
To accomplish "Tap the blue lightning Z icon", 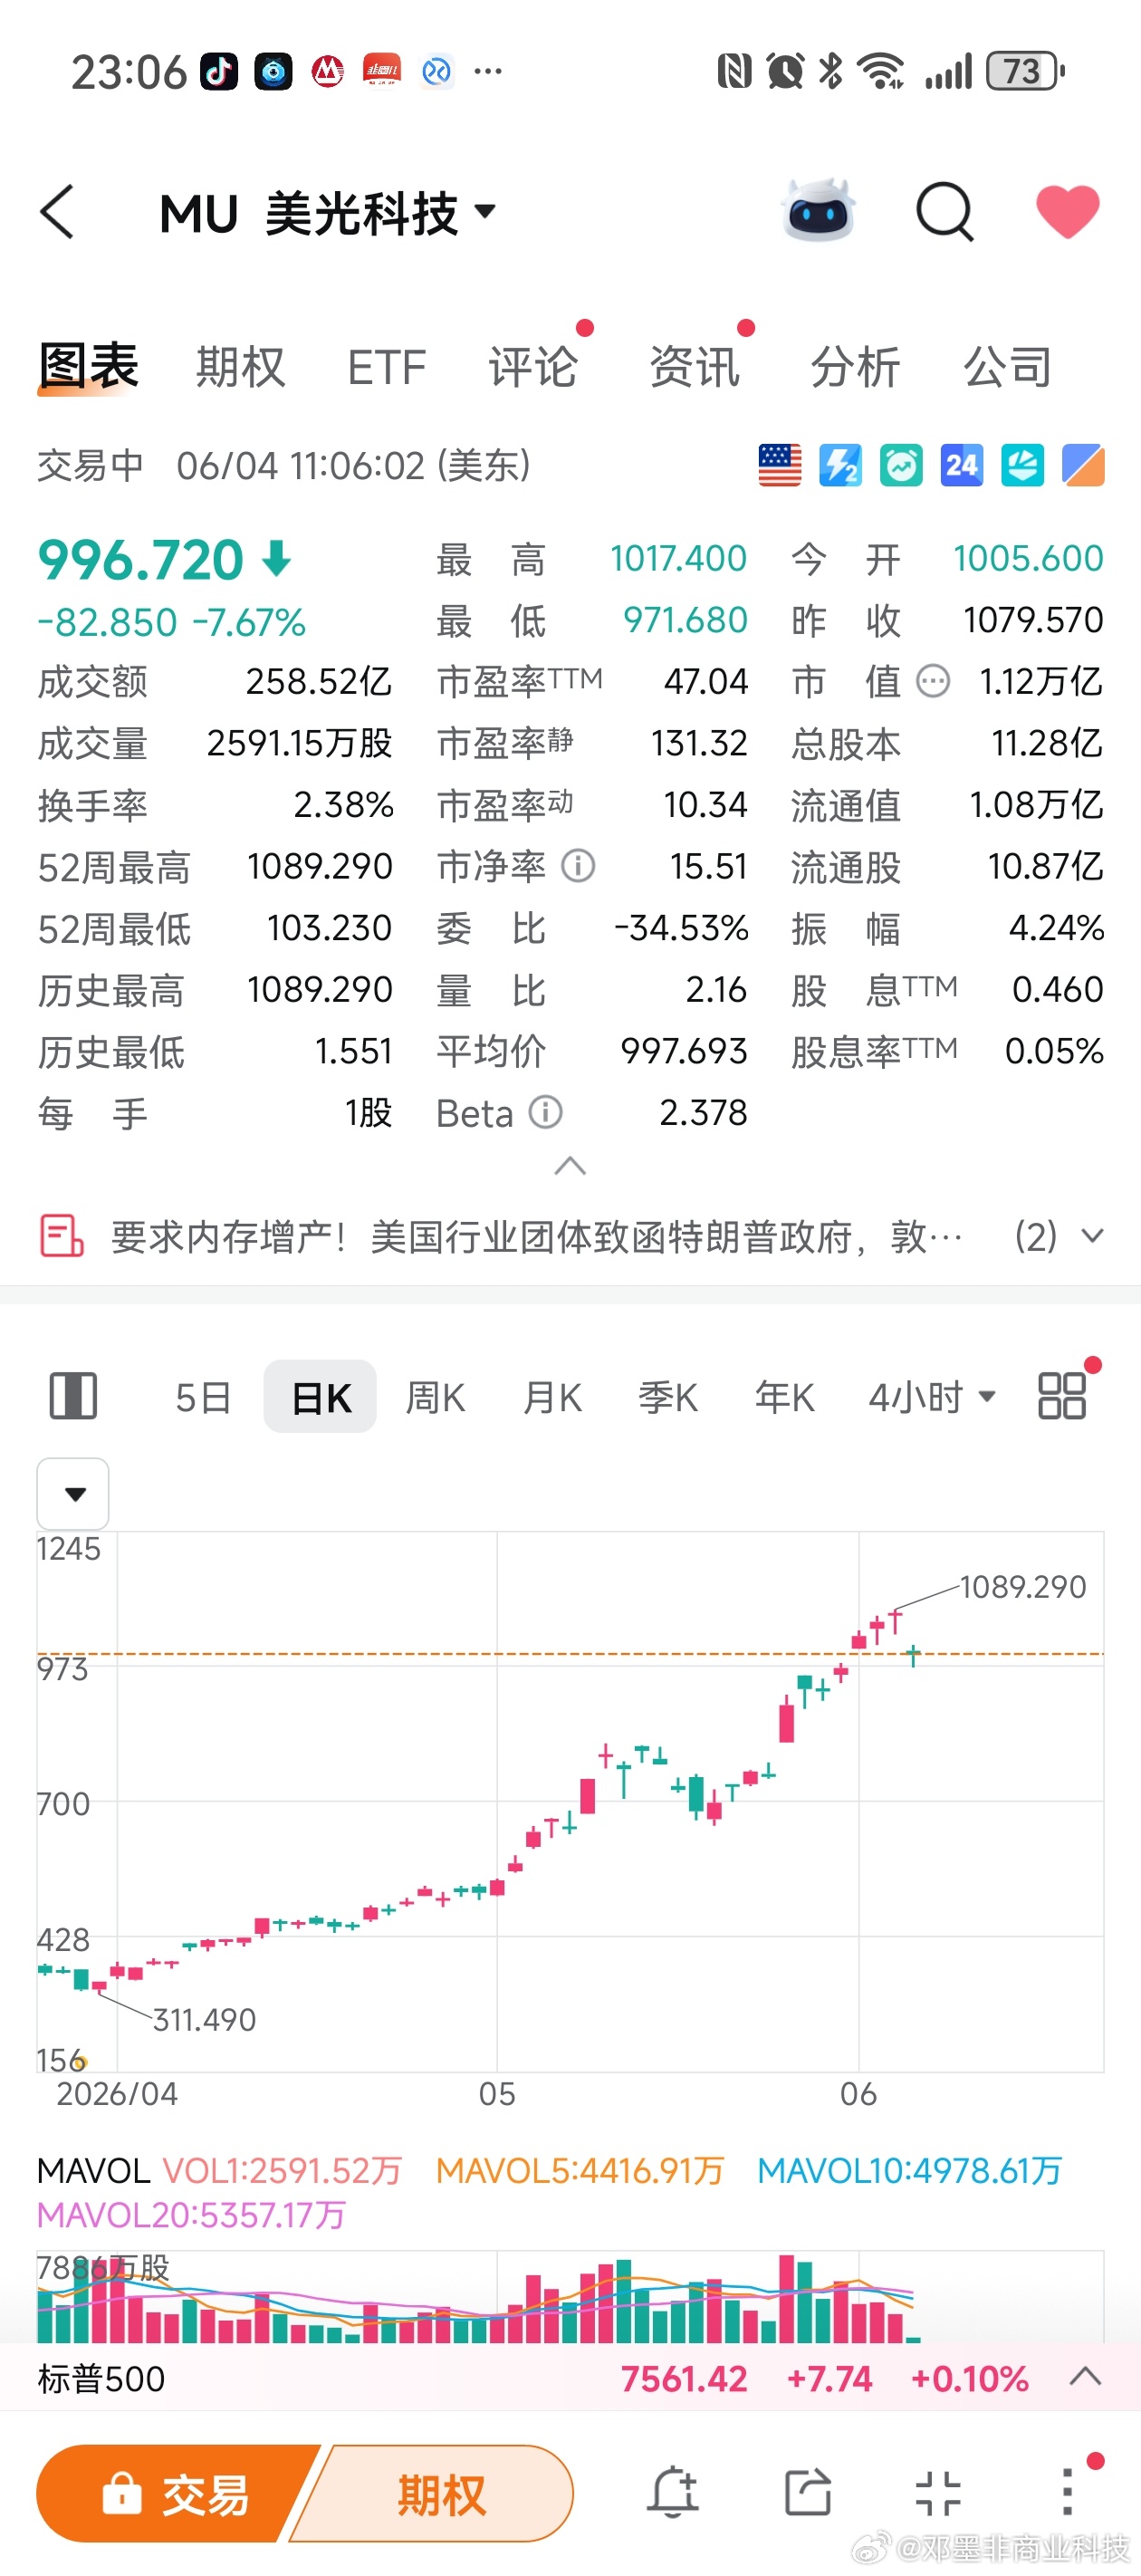I will click(x=840, y=466).
